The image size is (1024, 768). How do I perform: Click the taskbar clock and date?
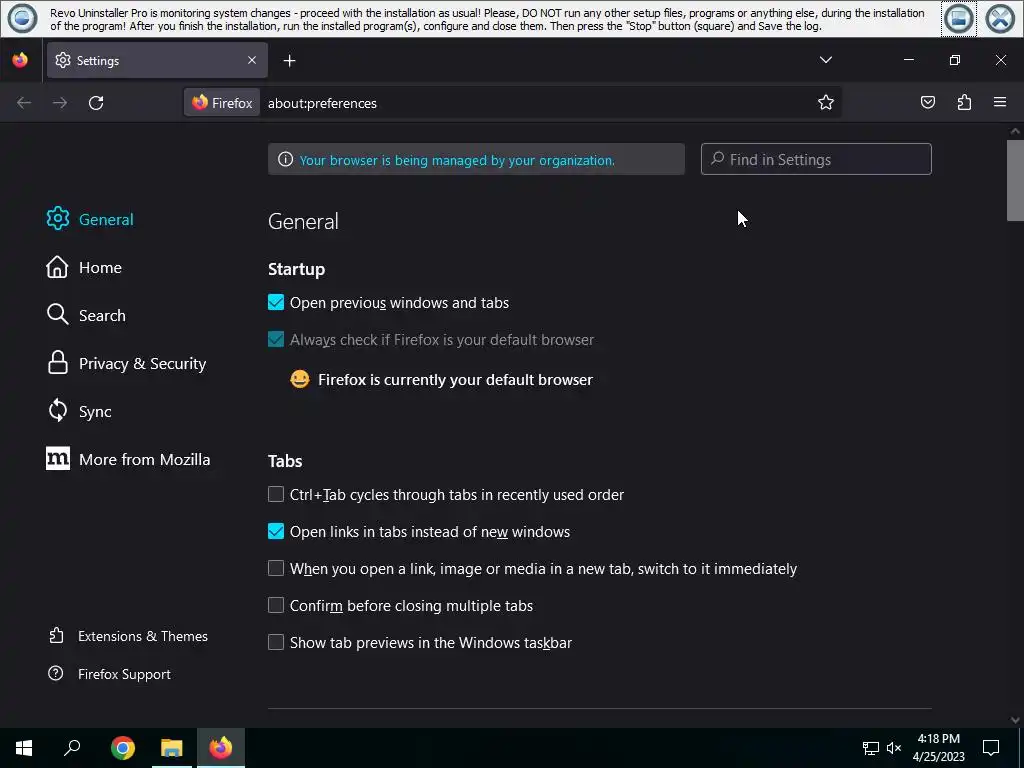pos(938,748)
